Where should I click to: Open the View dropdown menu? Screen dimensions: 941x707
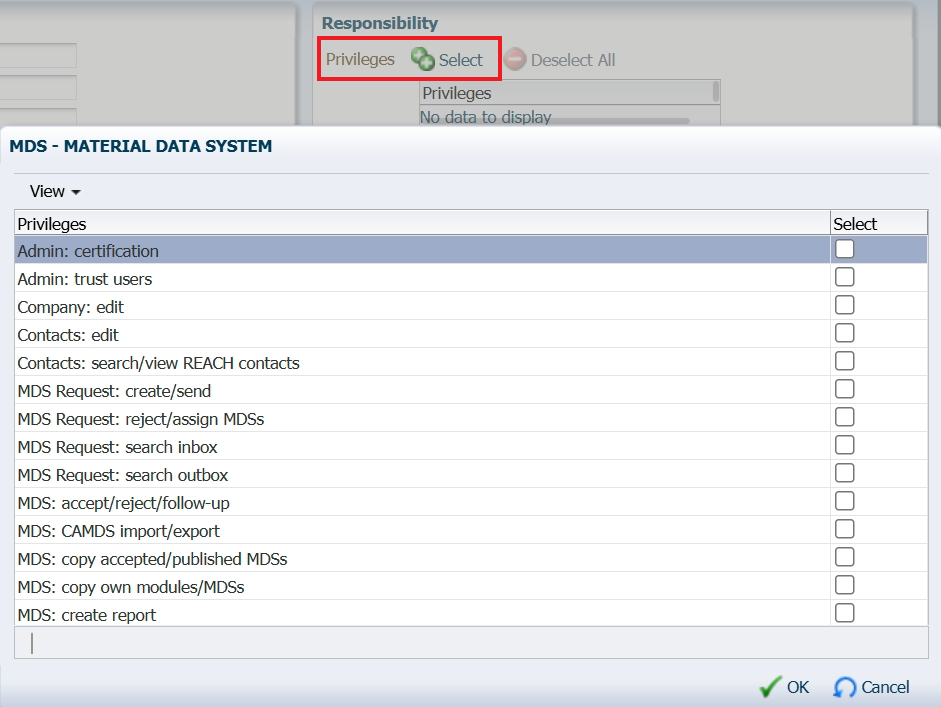click(x=55, y=191)
